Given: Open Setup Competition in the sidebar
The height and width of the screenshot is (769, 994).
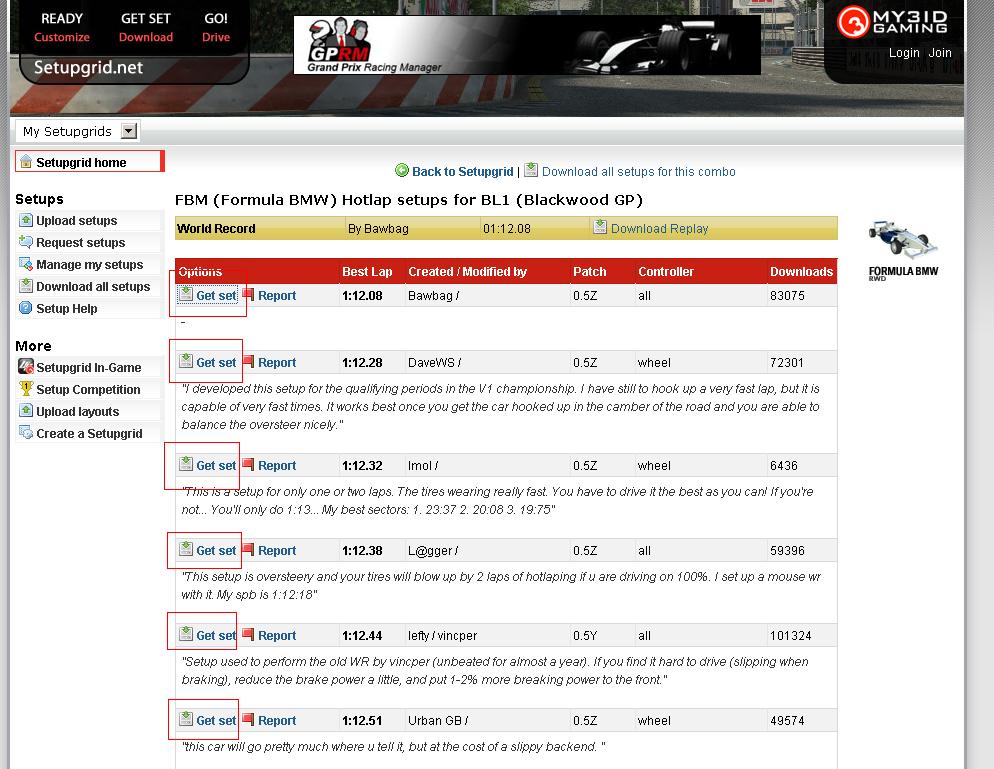Looking at the screenshot, I should 88,389.
